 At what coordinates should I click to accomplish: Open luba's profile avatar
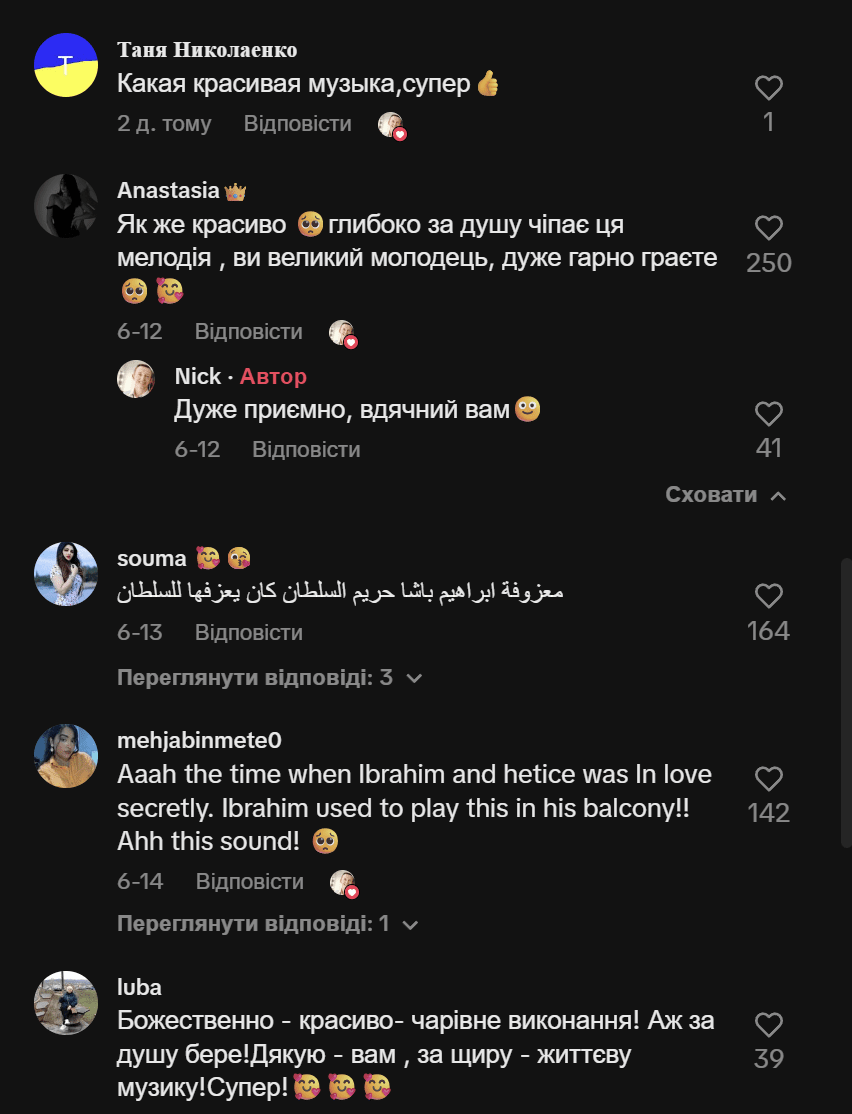tap(66, 1002)
